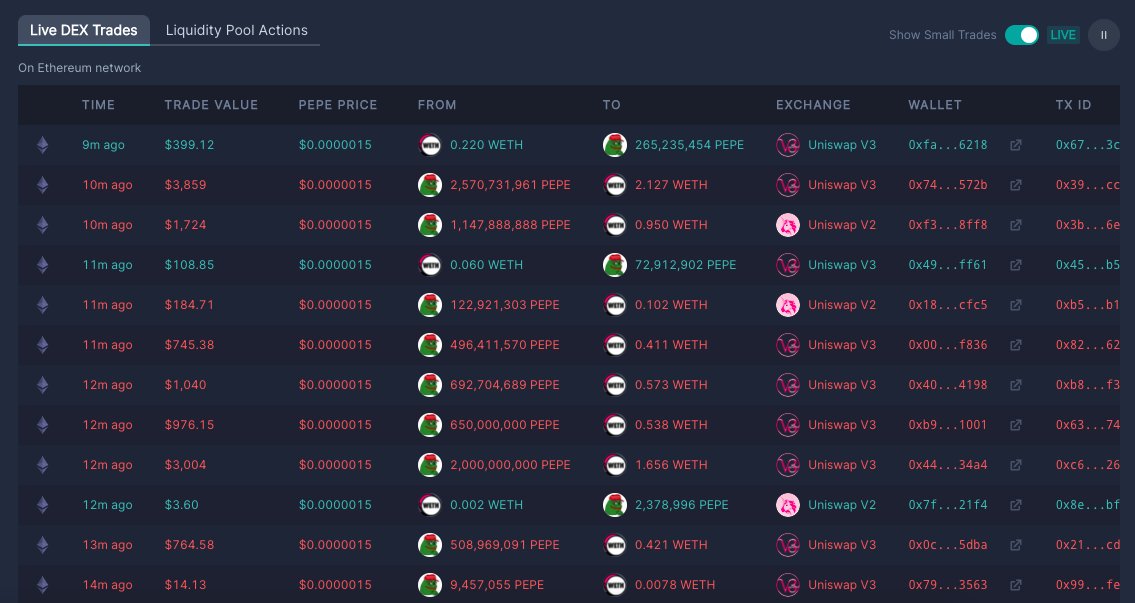Click Uniswap V3 icon in the $399.12 trade row
The image size is (1135, 603).
(x=789, y=145)
